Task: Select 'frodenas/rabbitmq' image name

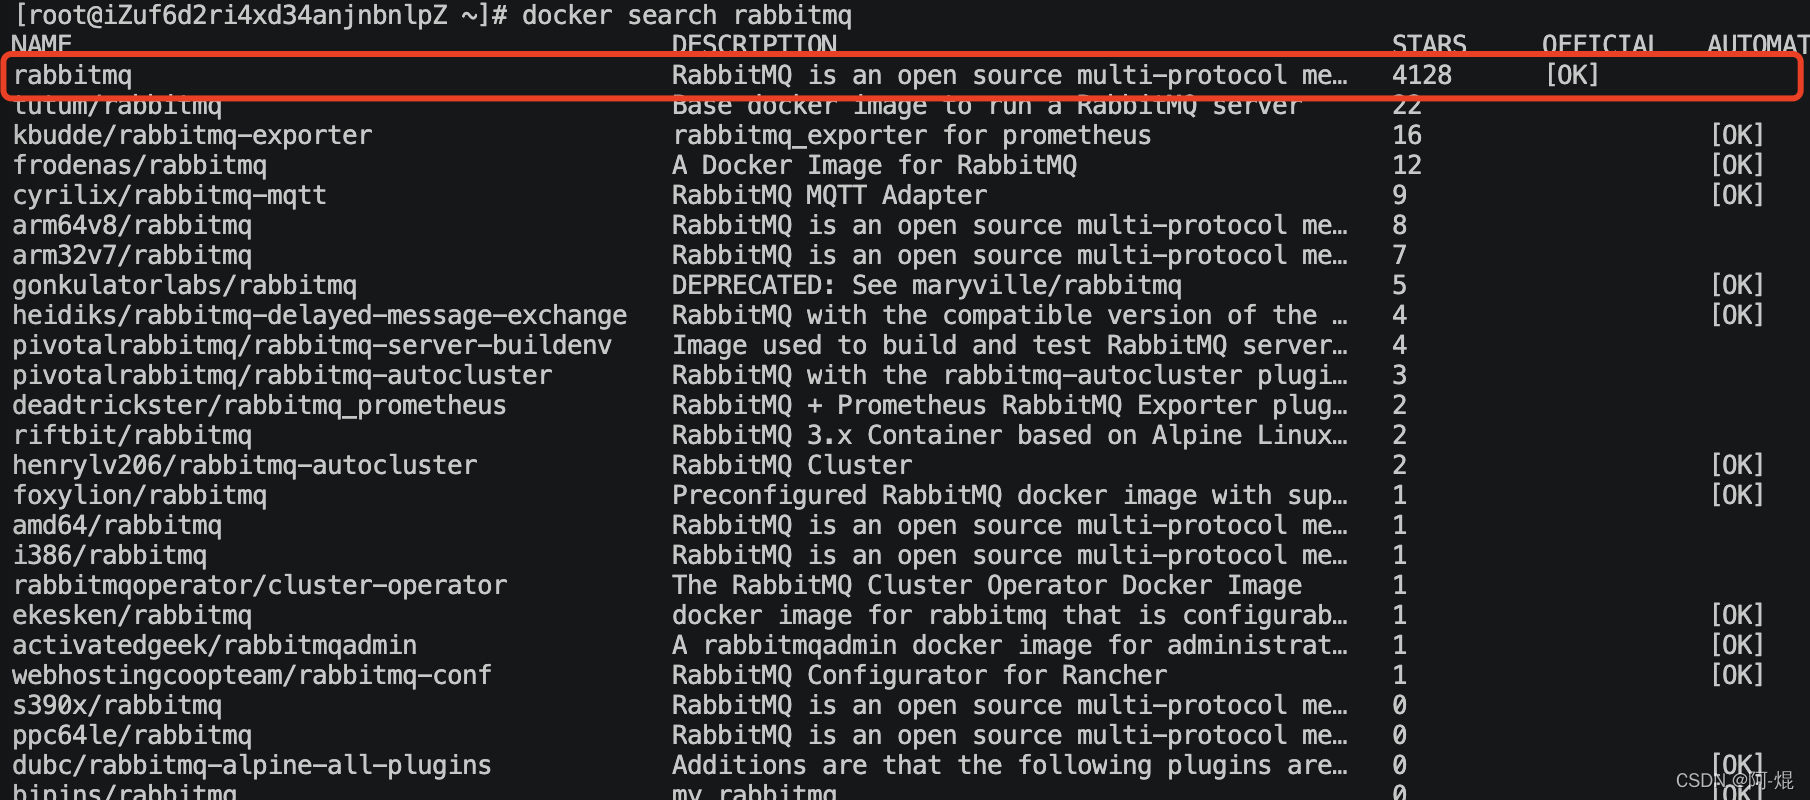Action: click(x=140, y=165)
